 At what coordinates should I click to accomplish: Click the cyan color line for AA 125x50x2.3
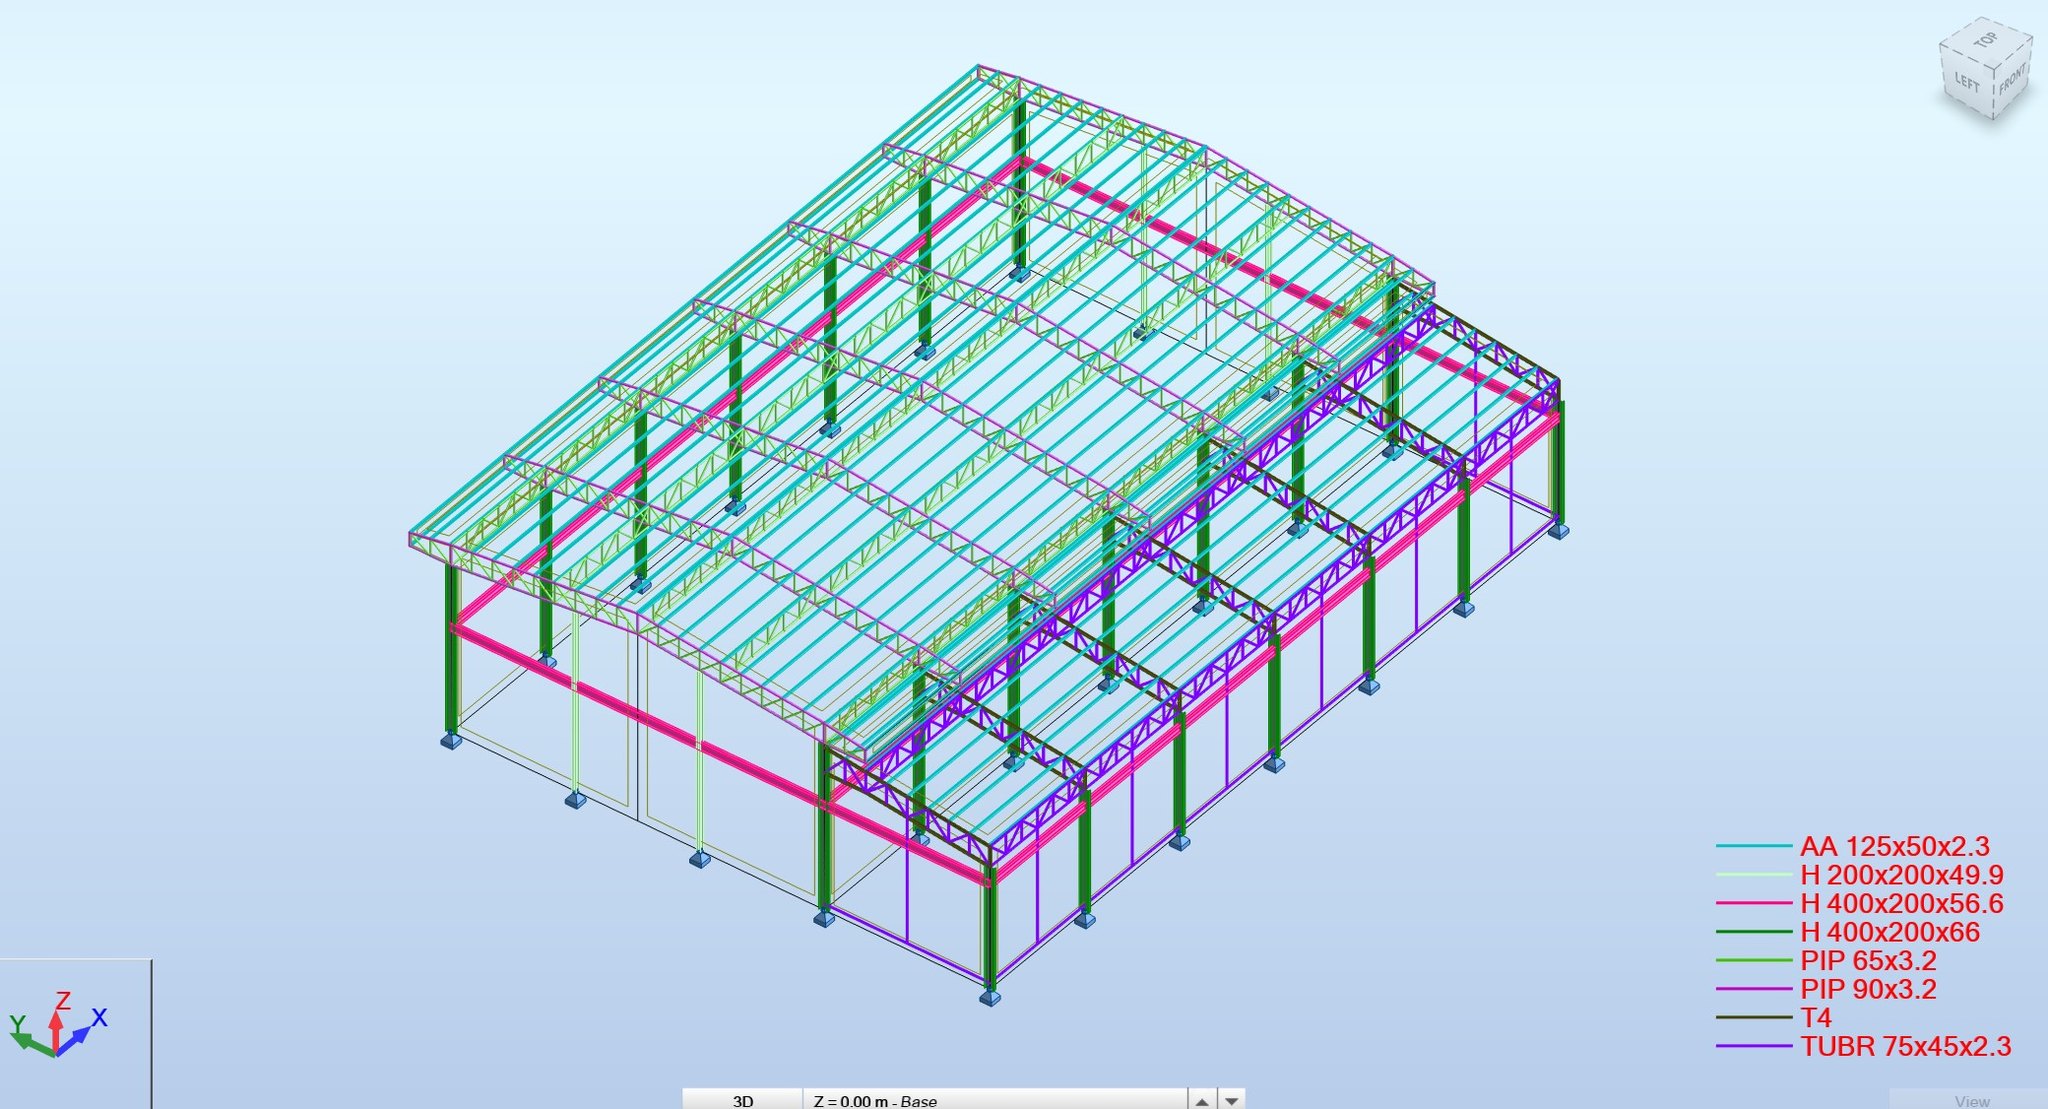pyautogui.click(x=1753, y=846)
